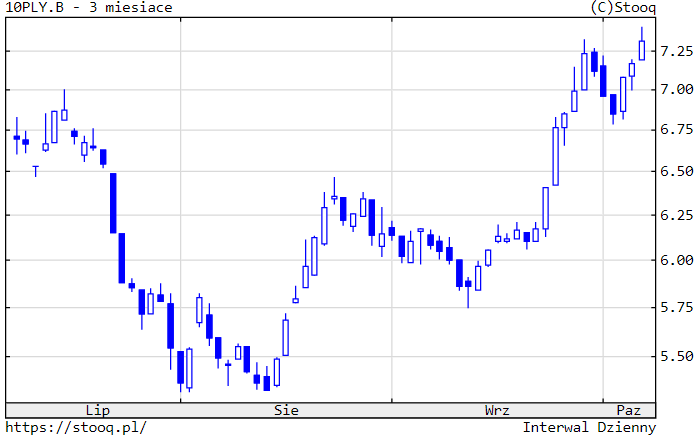
Task: Select the Sie month label on the axis
Action: click(x=286, y=410)
